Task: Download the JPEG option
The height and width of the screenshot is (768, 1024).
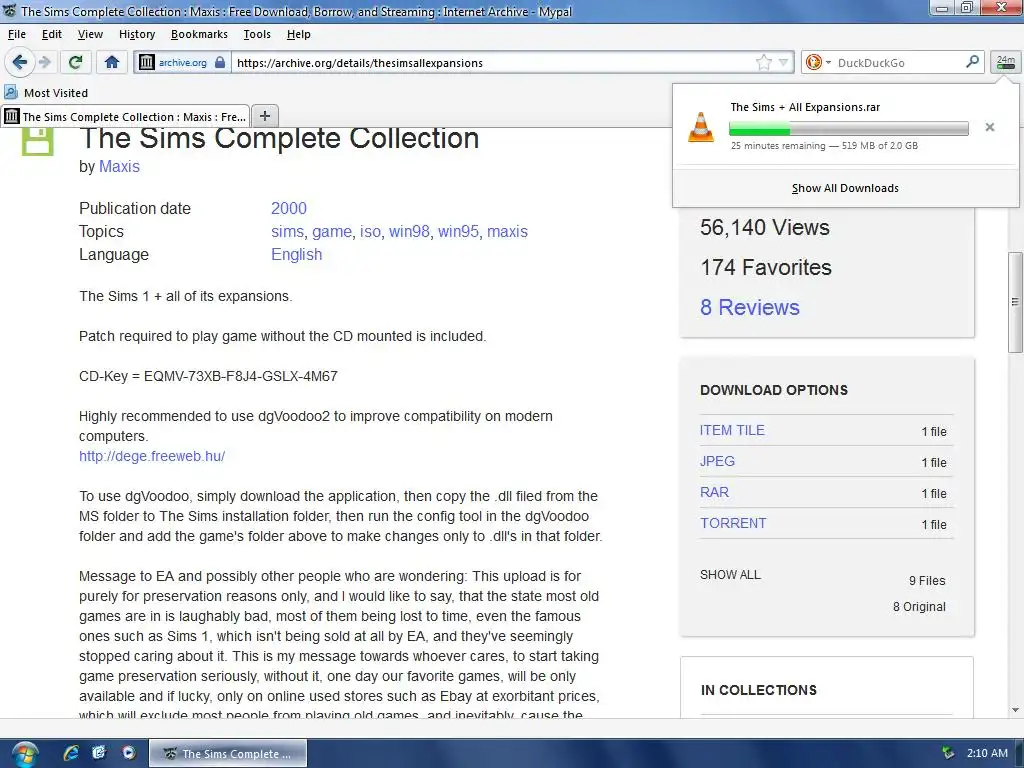Action: [717, 461]
